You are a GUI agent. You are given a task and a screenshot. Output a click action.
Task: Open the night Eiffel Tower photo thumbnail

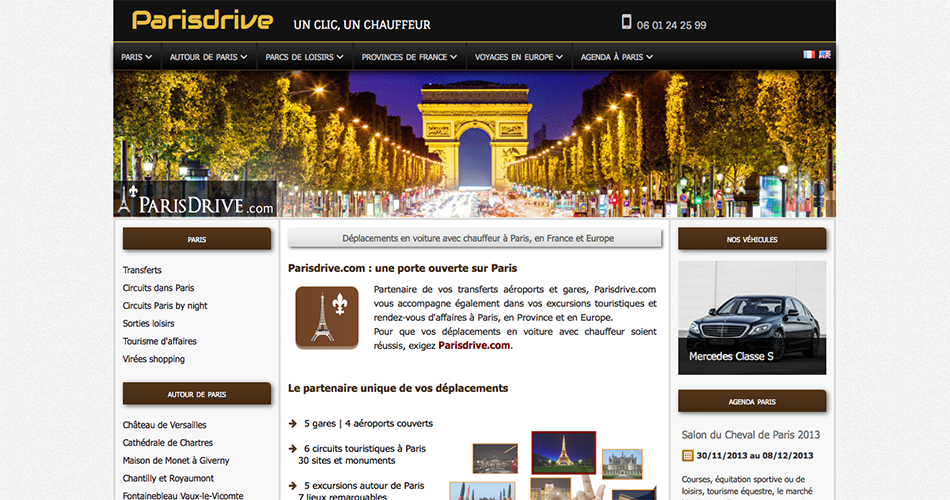click(563, 452)
